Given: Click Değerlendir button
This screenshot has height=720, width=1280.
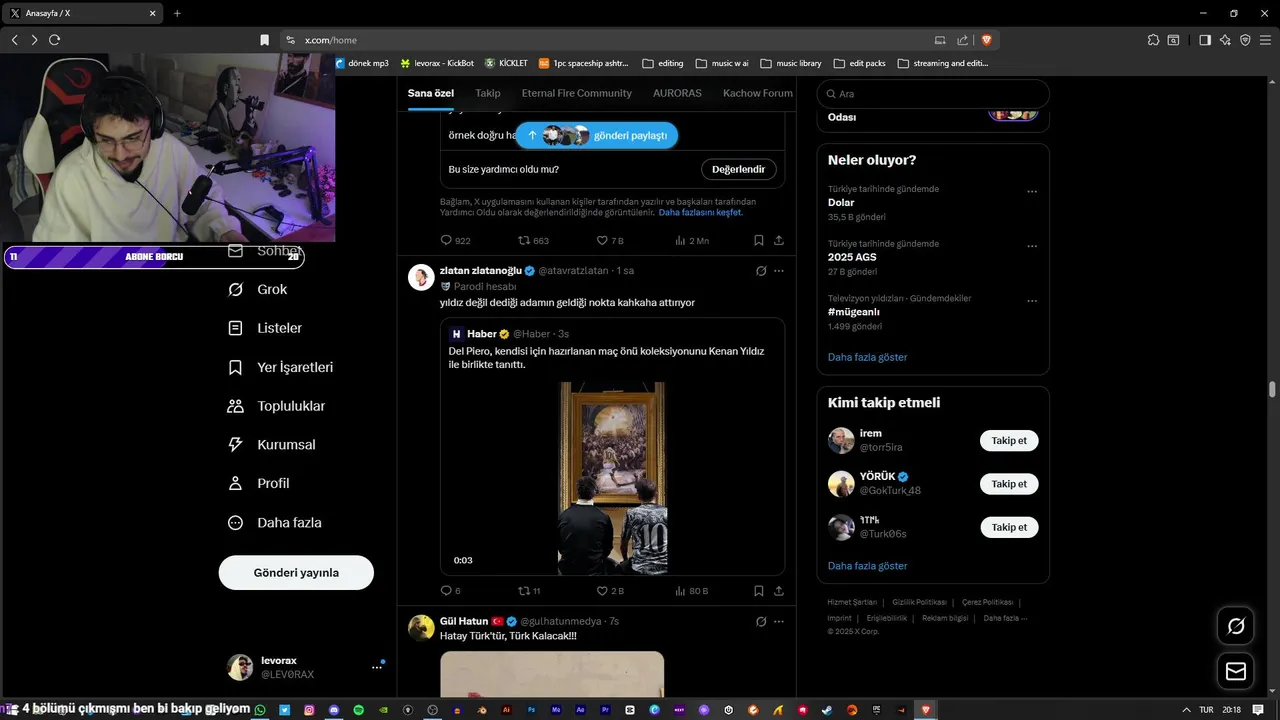Looking at the screenshot, I should pyautogui.click(x=739, y=169).
